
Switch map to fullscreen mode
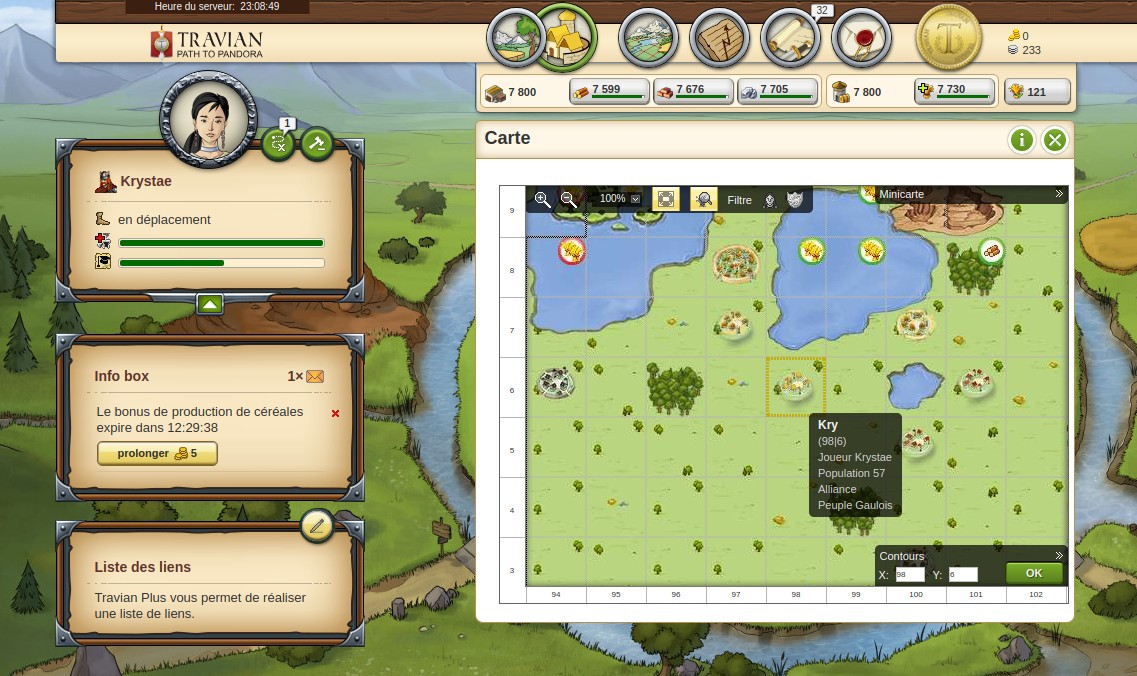666,199
